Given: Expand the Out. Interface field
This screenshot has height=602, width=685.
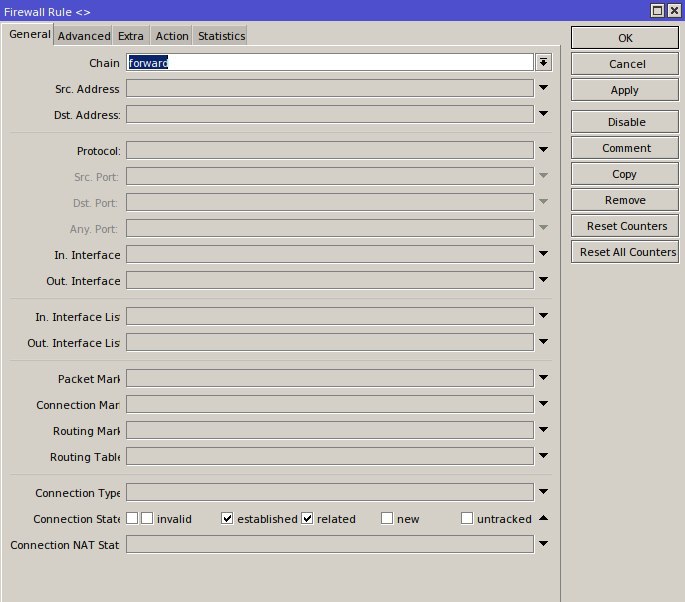Looking at the screenshot, I should pyautogui.click(x=543, y=280).
